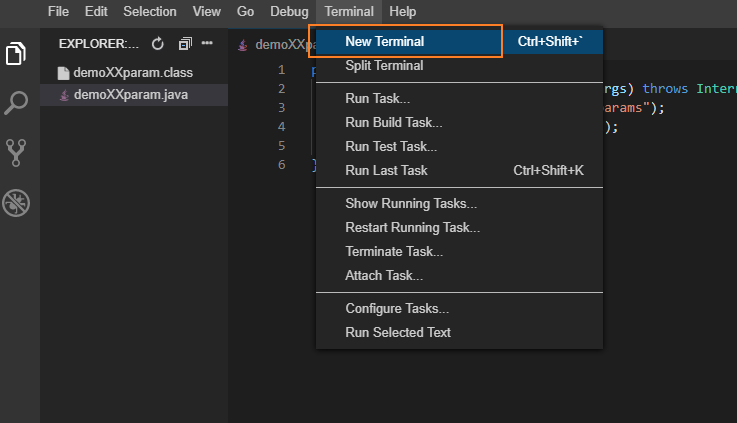This screenshot has height=423, width=737.
Task: Open the Debug view in activity bar
Action: coord(16,202)
